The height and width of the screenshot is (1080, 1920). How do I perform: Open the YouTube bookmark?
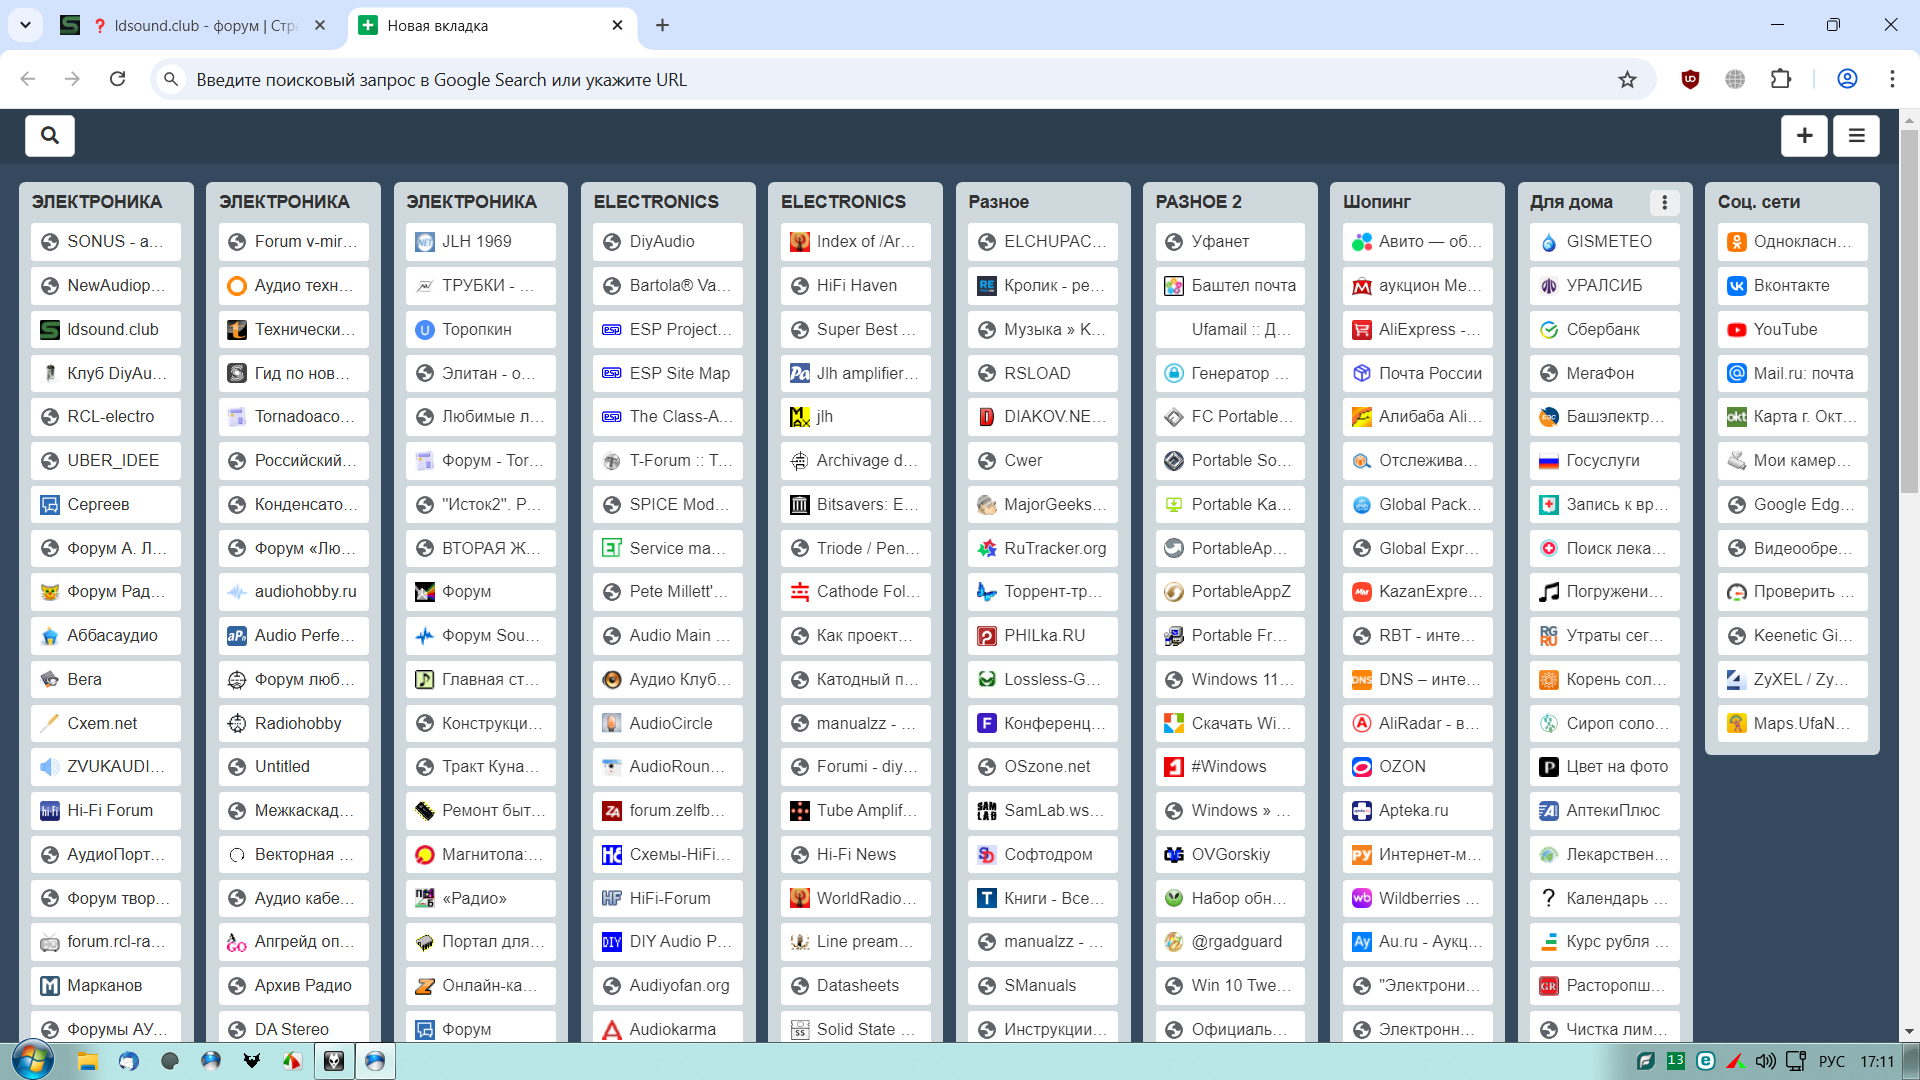(x=1792, y=329)
